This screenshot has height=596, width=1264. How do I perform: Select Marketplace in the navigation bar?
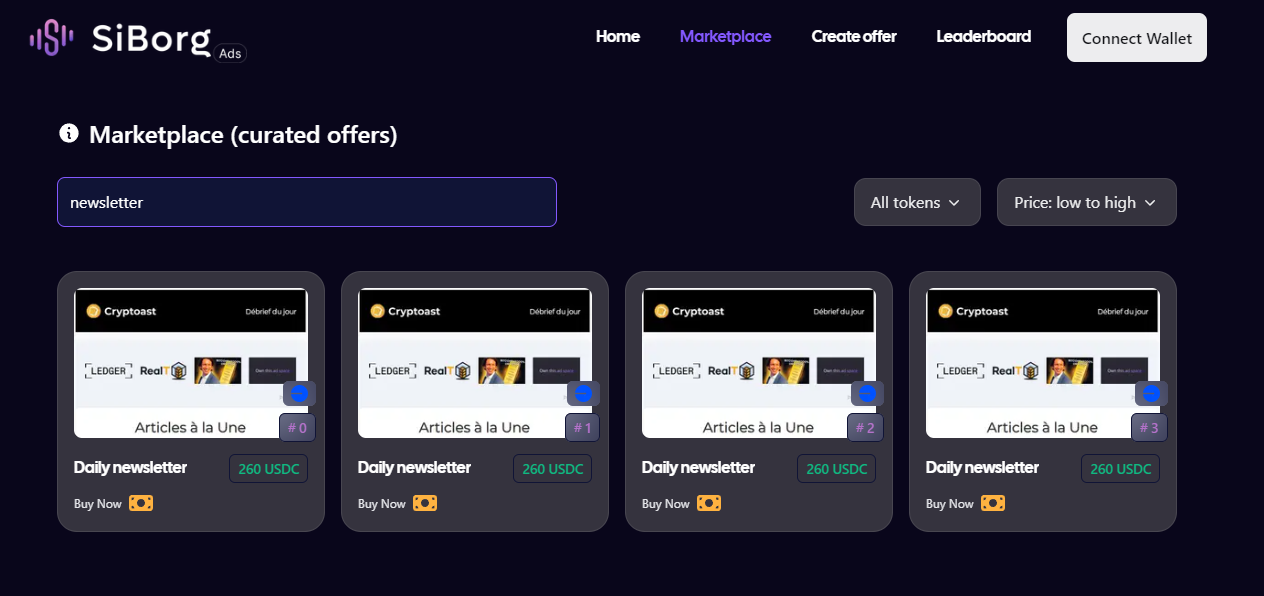(725, 37)
